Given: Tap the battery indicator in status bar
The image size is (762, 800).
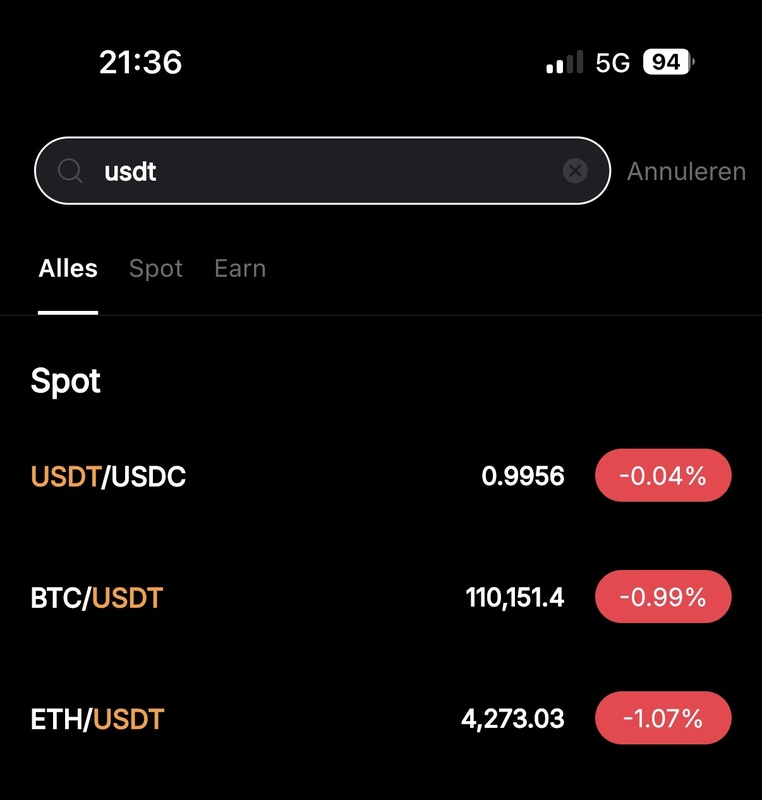Looking at the screenshot, I should click(668, 62).
